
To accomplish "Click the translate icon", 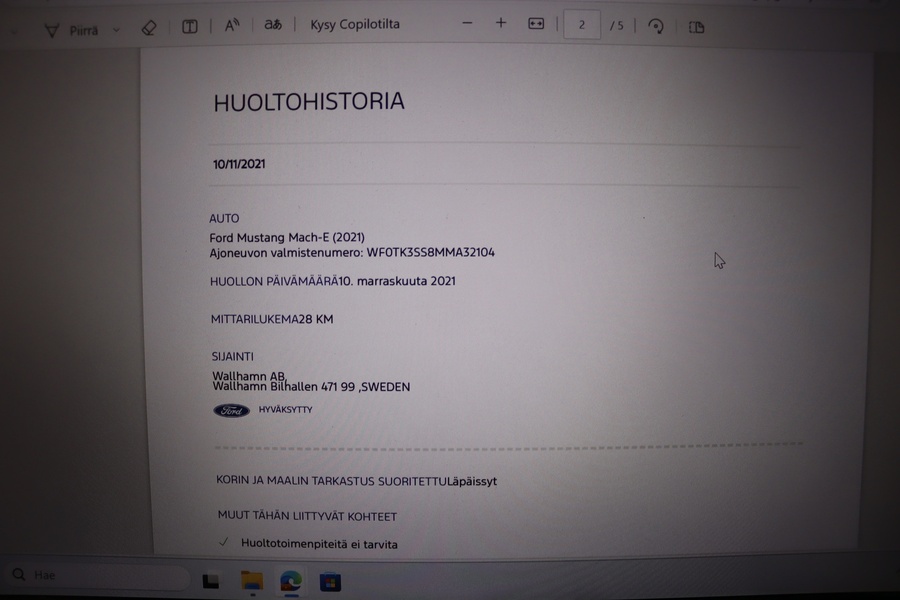I will pyautogui.click(x=273, y=25).
